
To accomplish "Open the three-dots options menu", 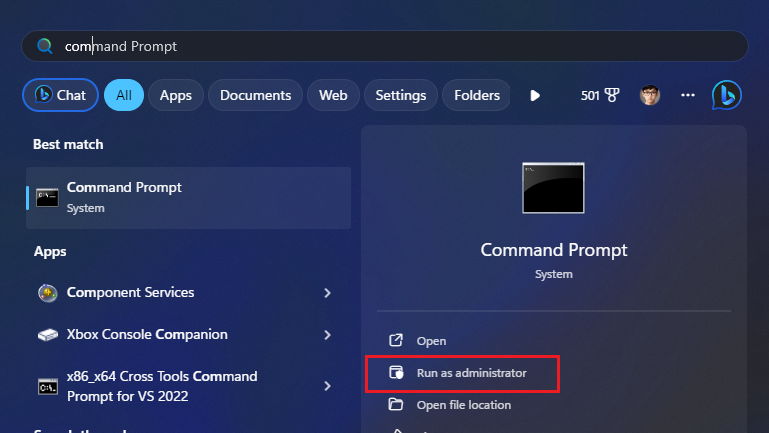I will 688,95.
